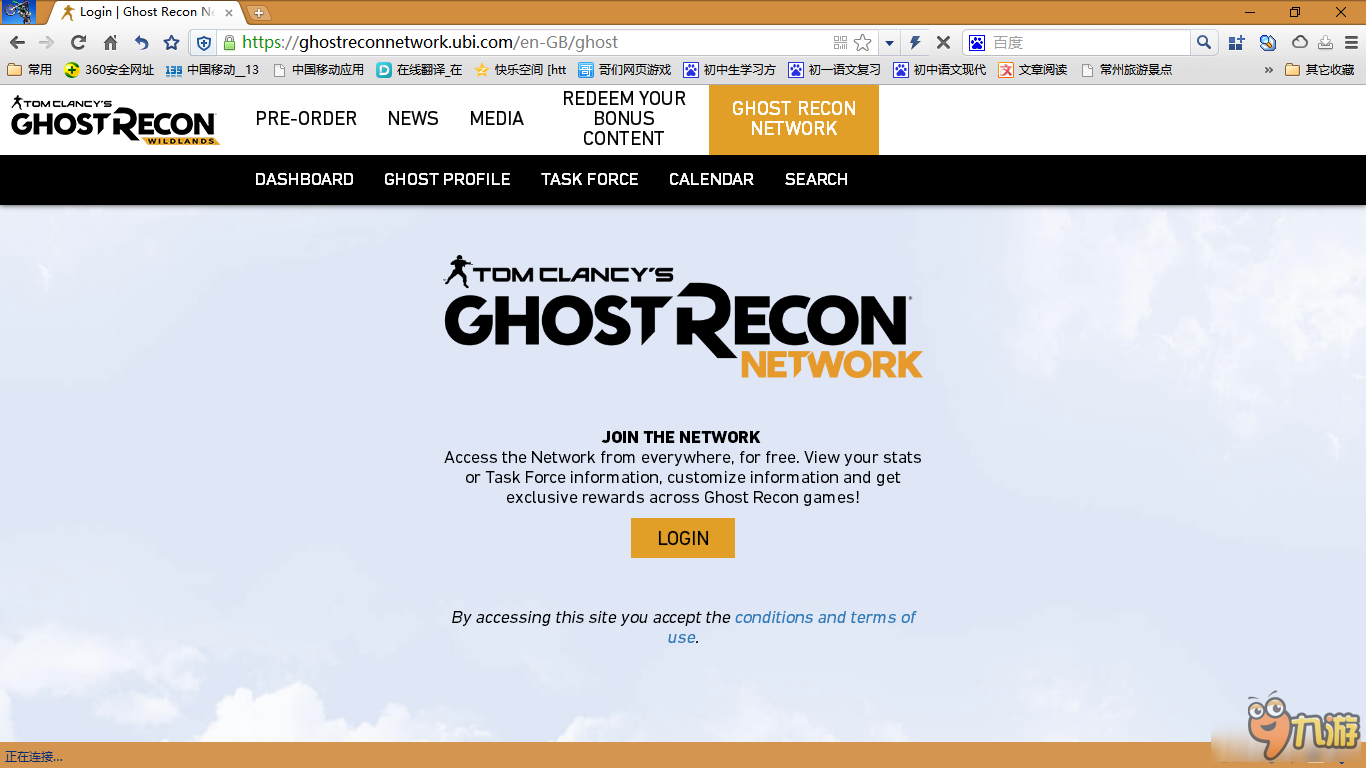Open the 其它收藏 bookmarks folder
The image size is (1366, 768).
coord(1319,70)
